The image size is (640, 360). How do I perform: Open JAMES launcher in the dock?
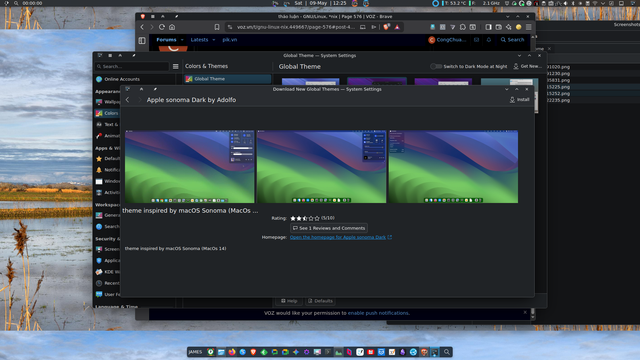(195, 352)
